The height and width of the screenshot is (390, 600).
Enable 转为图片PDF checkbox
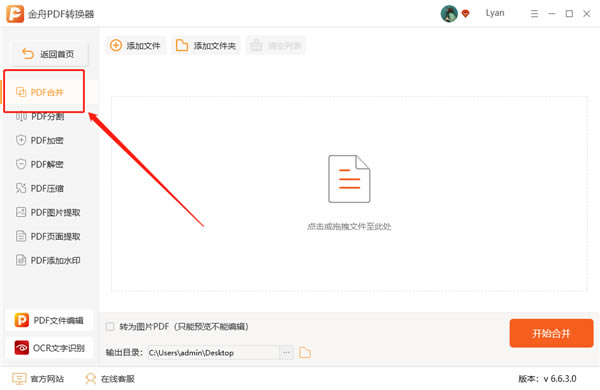point(110,326)
